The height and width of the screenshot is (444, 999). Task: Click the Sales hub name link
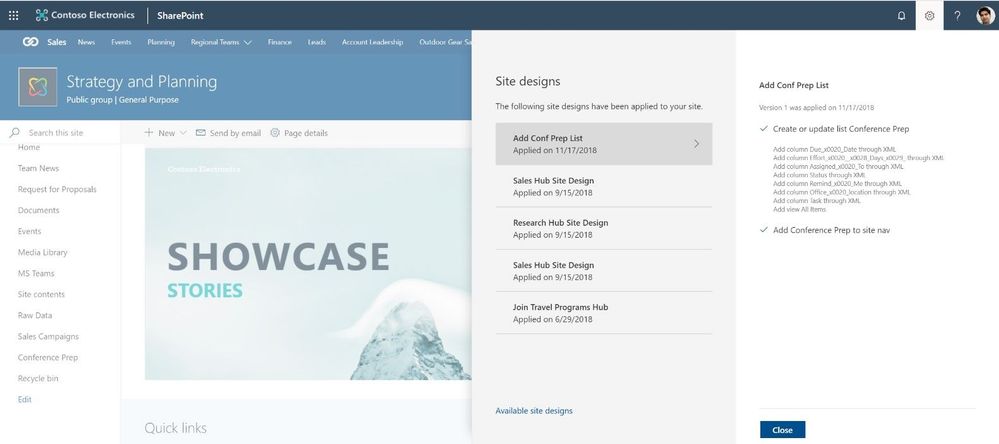[x=57, y=42]
